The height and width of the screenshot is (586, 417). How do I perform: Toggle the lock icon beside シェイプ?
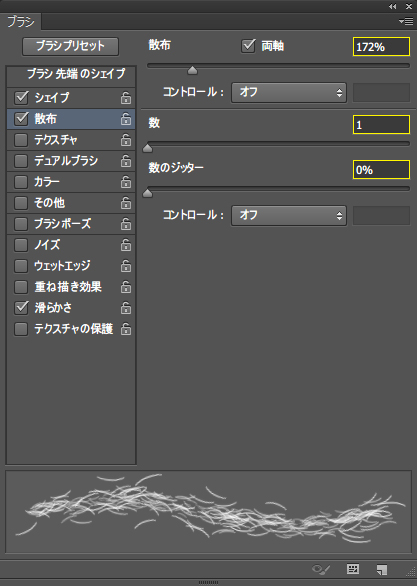[126, 98]
